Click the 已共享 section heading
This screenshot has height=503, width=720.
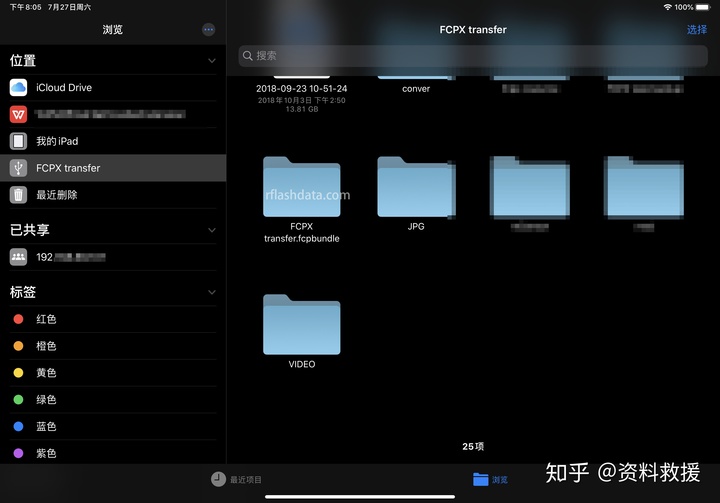coord(29,230)
